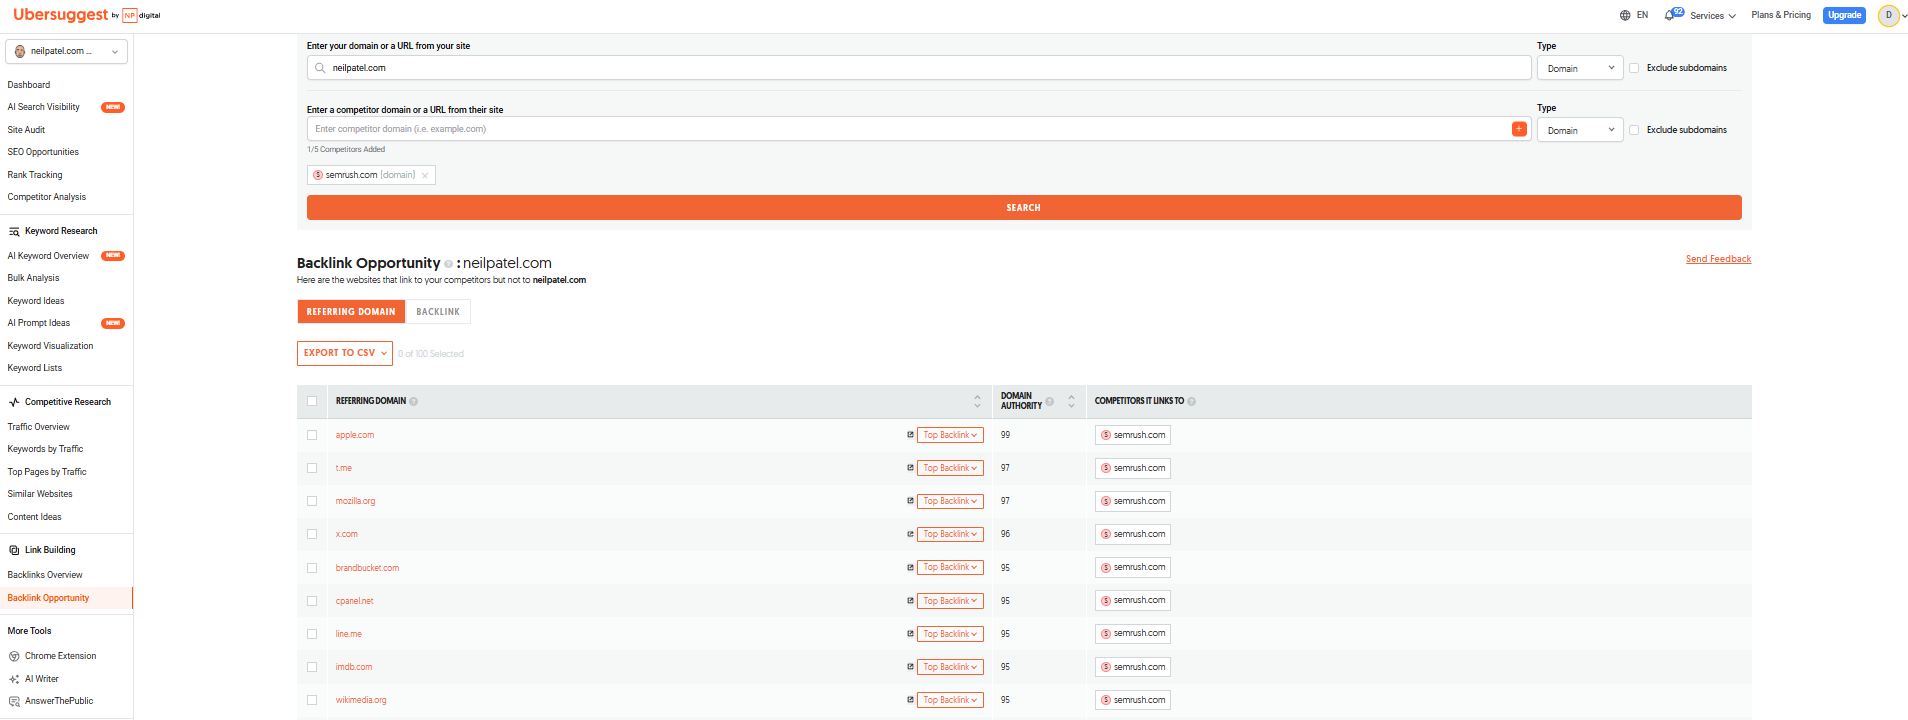Click the Referring Domain info icon
The height and width of the screenshot is (720, 1908).
(414, 402)
